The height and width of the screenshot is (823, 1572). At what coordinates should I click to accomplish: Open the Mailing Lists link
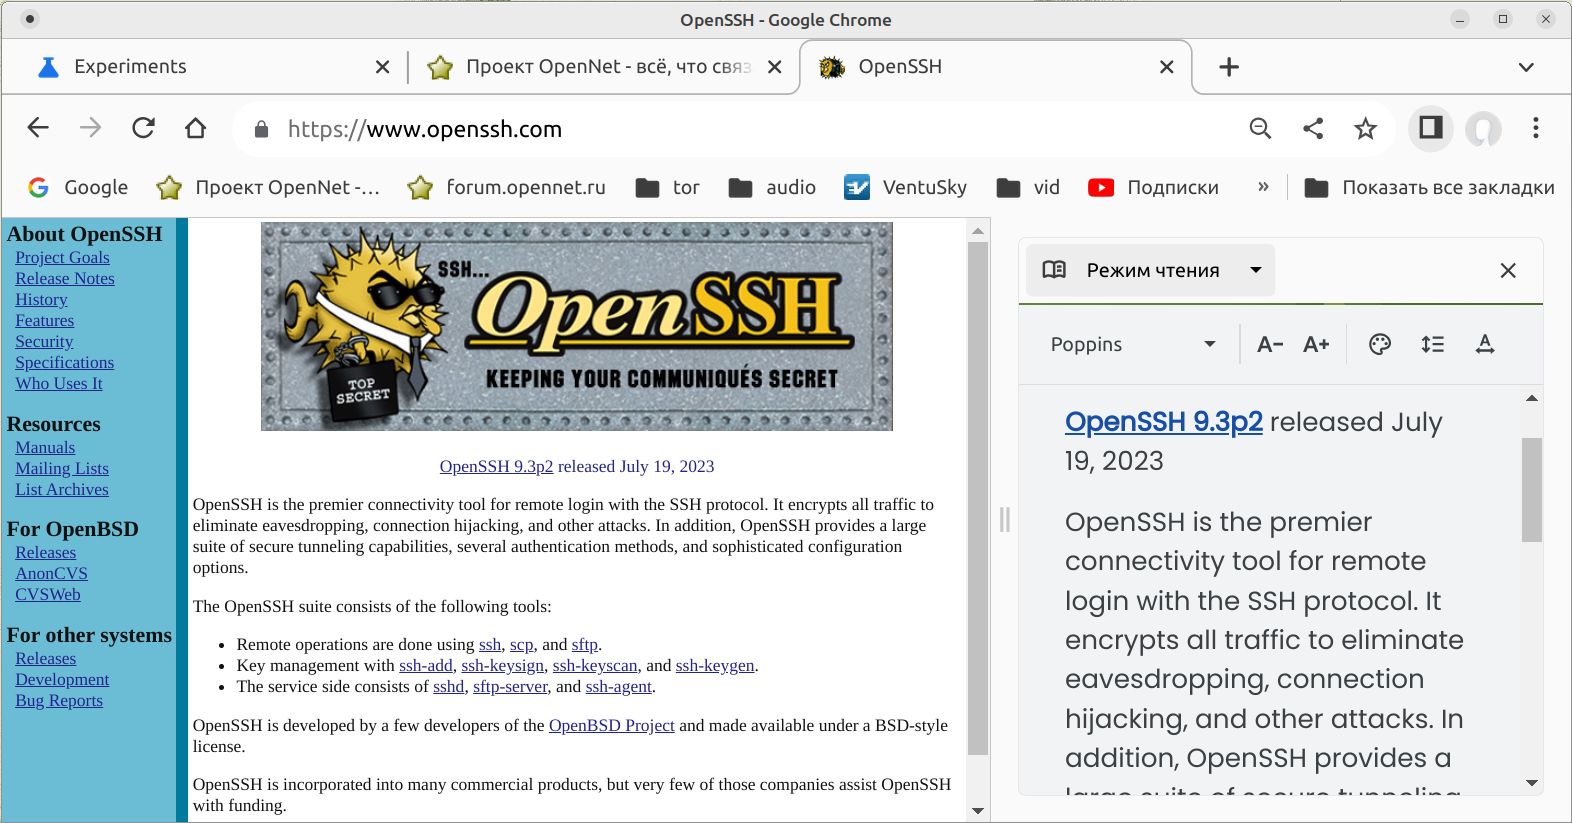click(x=62, y=469)
